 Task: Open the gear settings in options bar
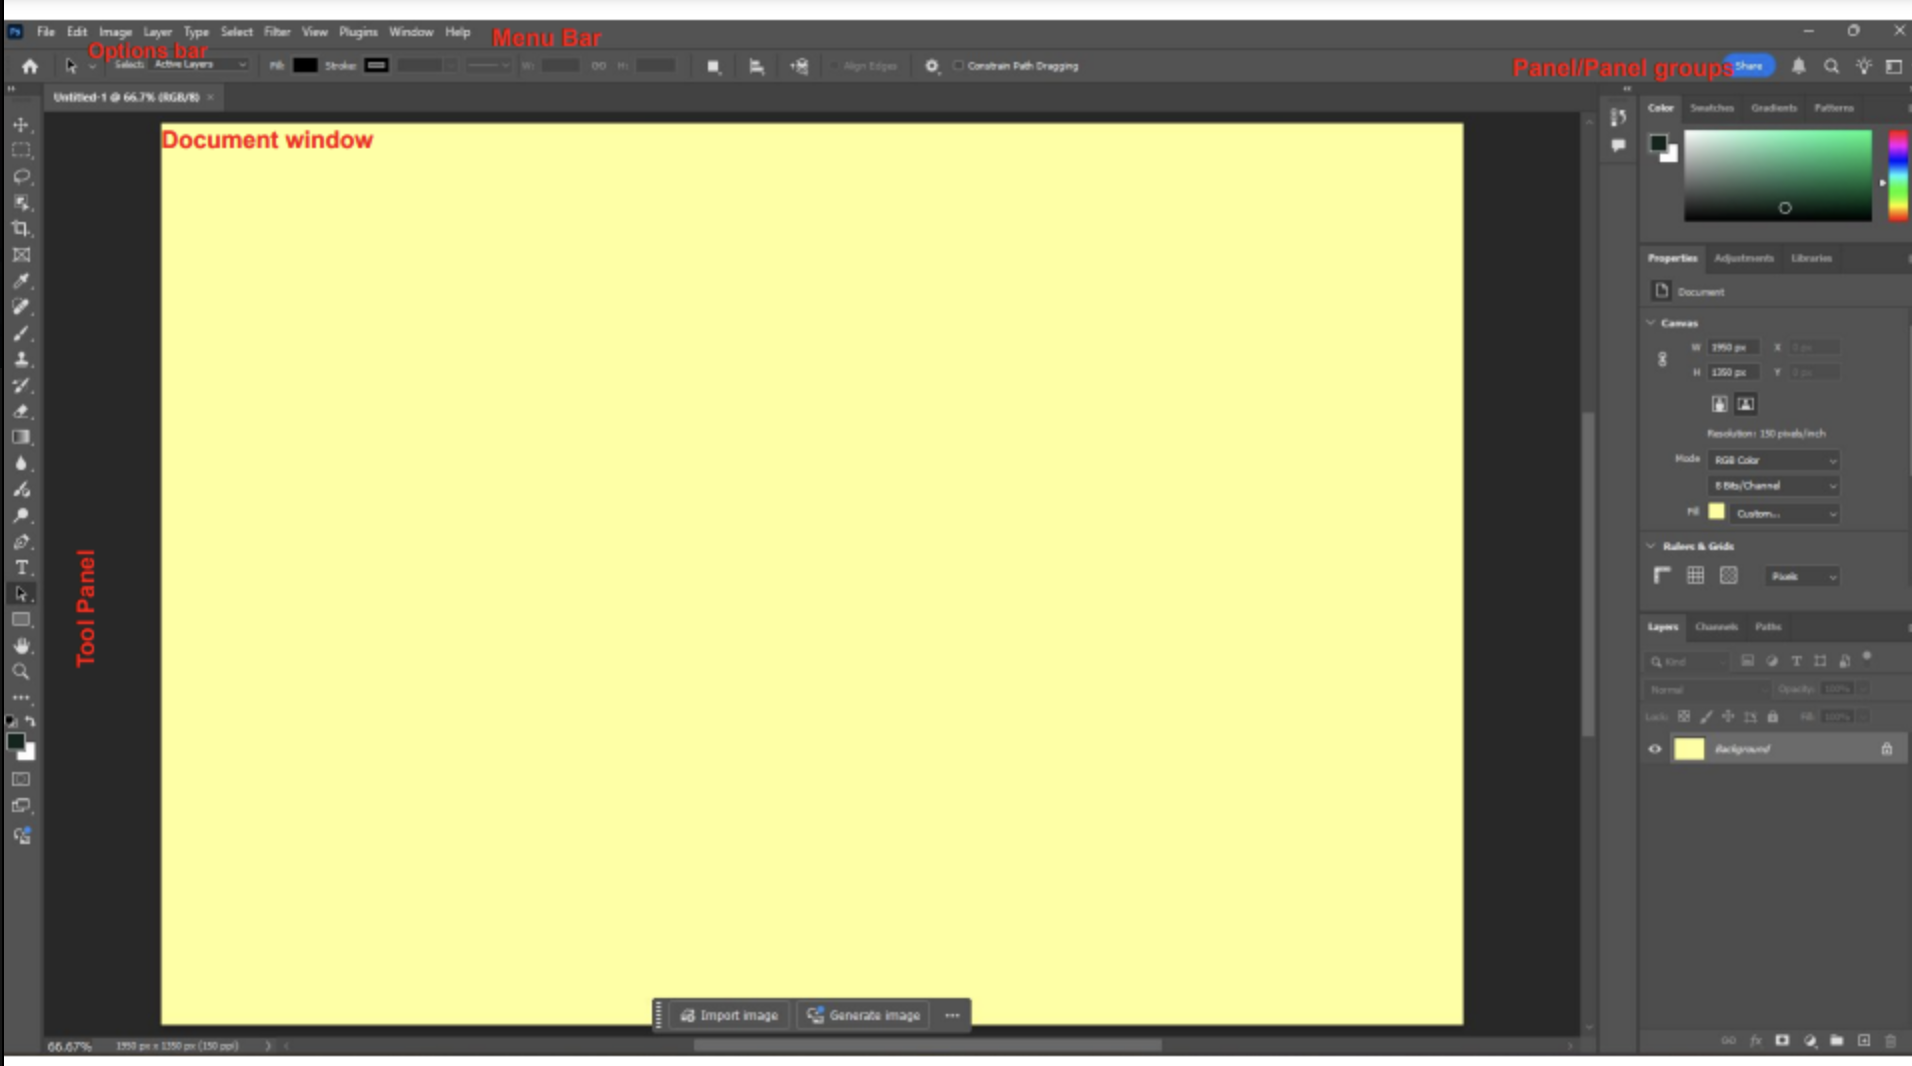tap(932, 66)
